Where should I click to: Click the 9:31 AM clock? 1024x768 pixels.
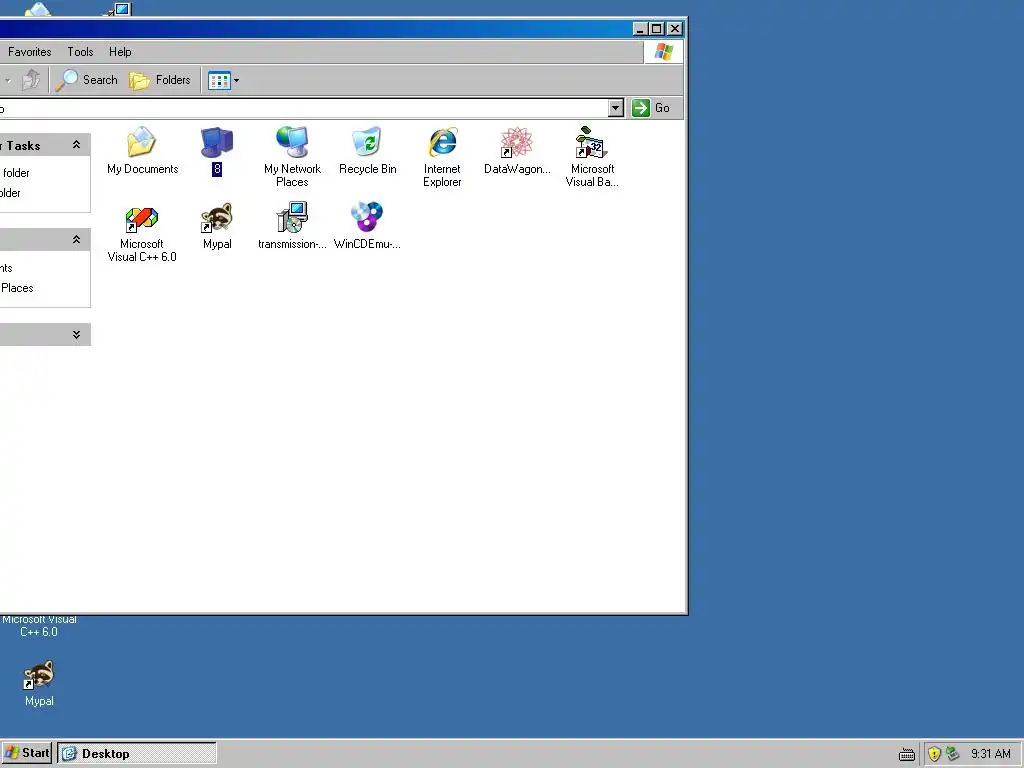[x=990, y=754]
